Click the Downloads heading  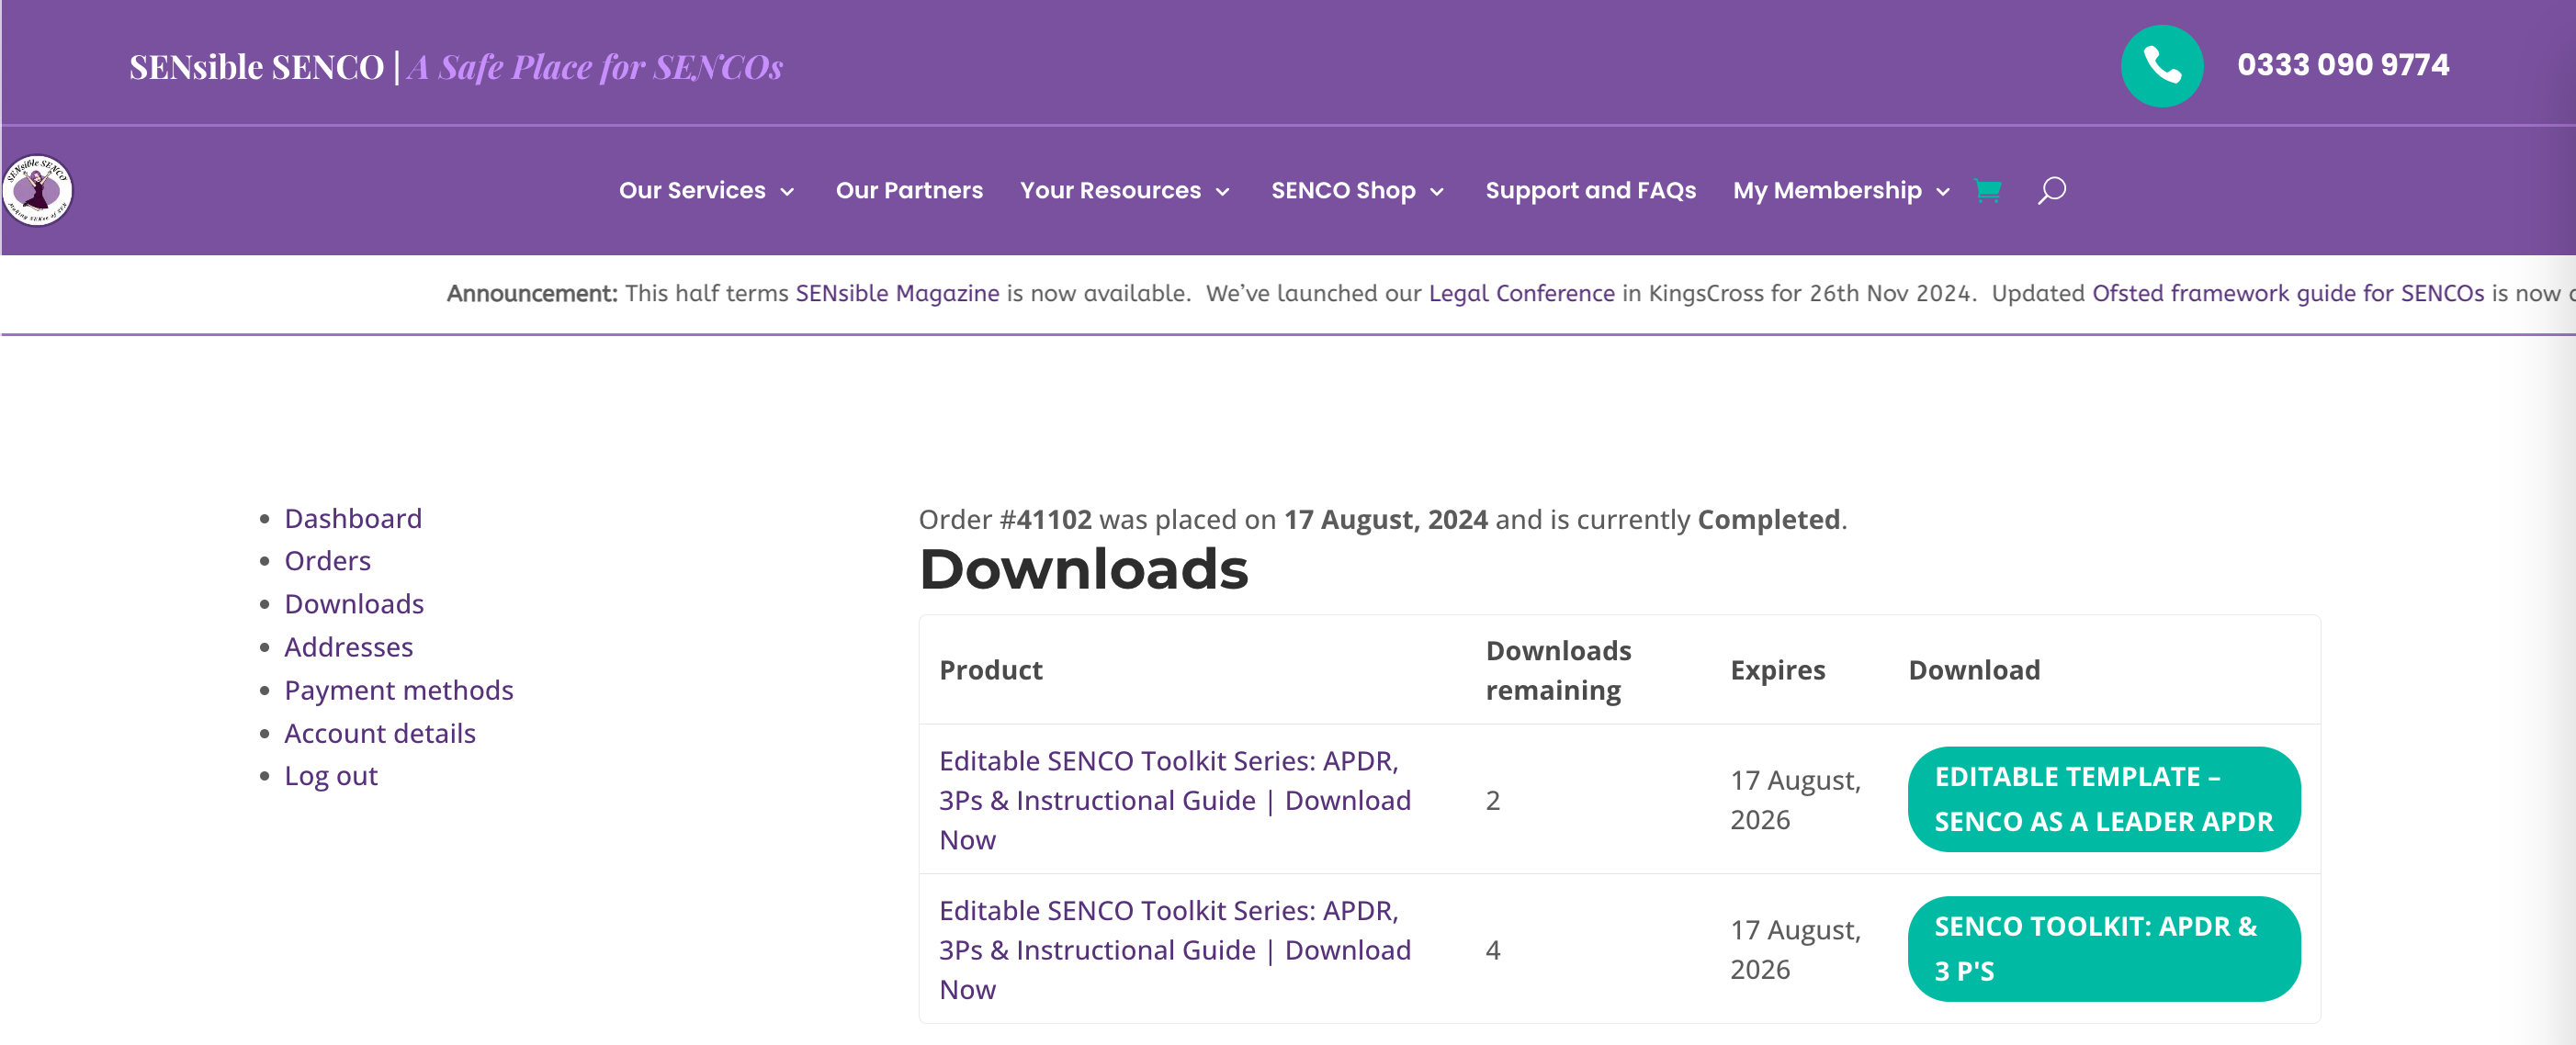tap(1083, 569)
